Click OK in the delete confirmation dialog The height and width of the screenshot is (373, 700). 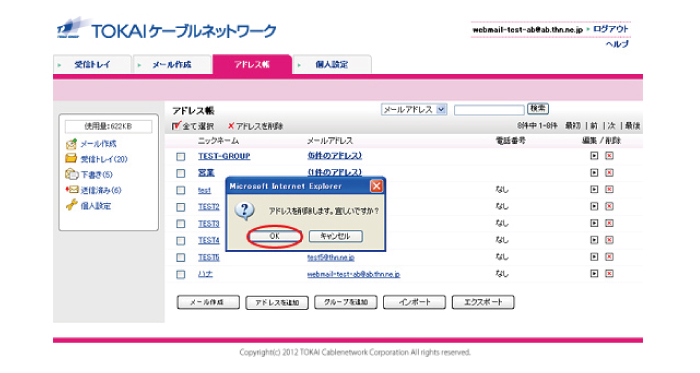coord(274,236)
